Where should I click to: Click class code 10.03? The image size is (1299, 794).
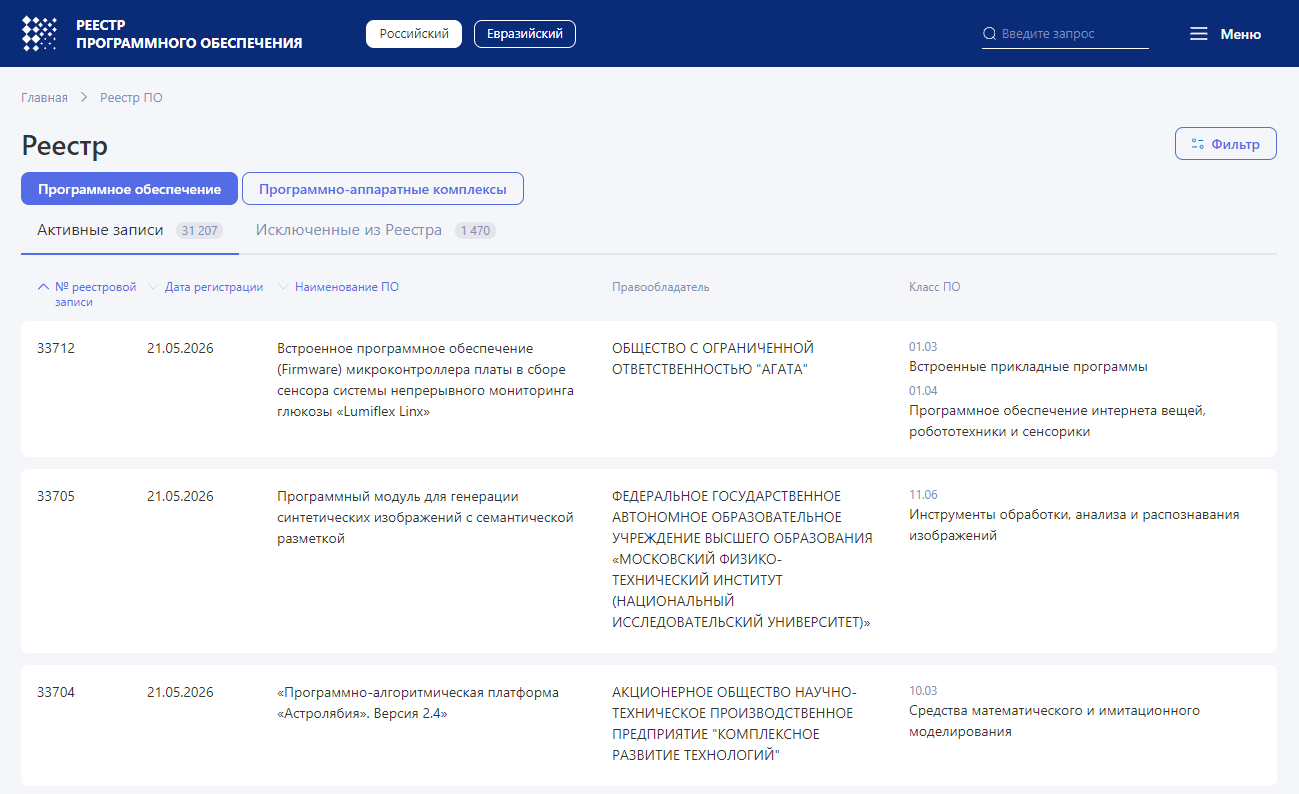pos(923,691)
